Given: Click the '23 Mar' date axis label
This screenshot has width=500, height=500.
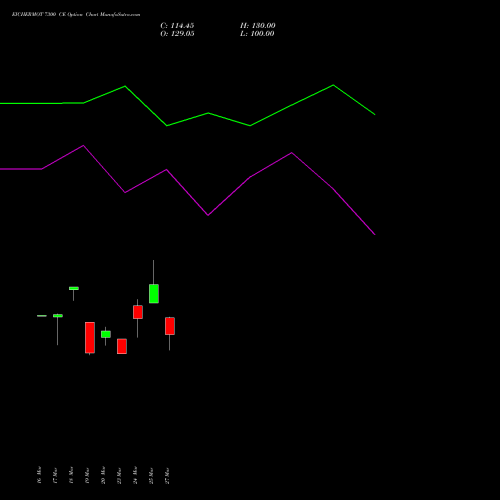Looking at the screenshot, I should [119, 475].
